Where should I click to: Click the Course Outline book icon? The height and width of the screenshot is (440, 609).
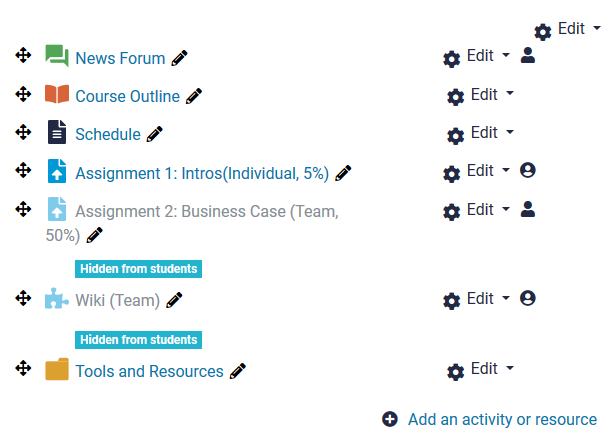pos(57,96)
